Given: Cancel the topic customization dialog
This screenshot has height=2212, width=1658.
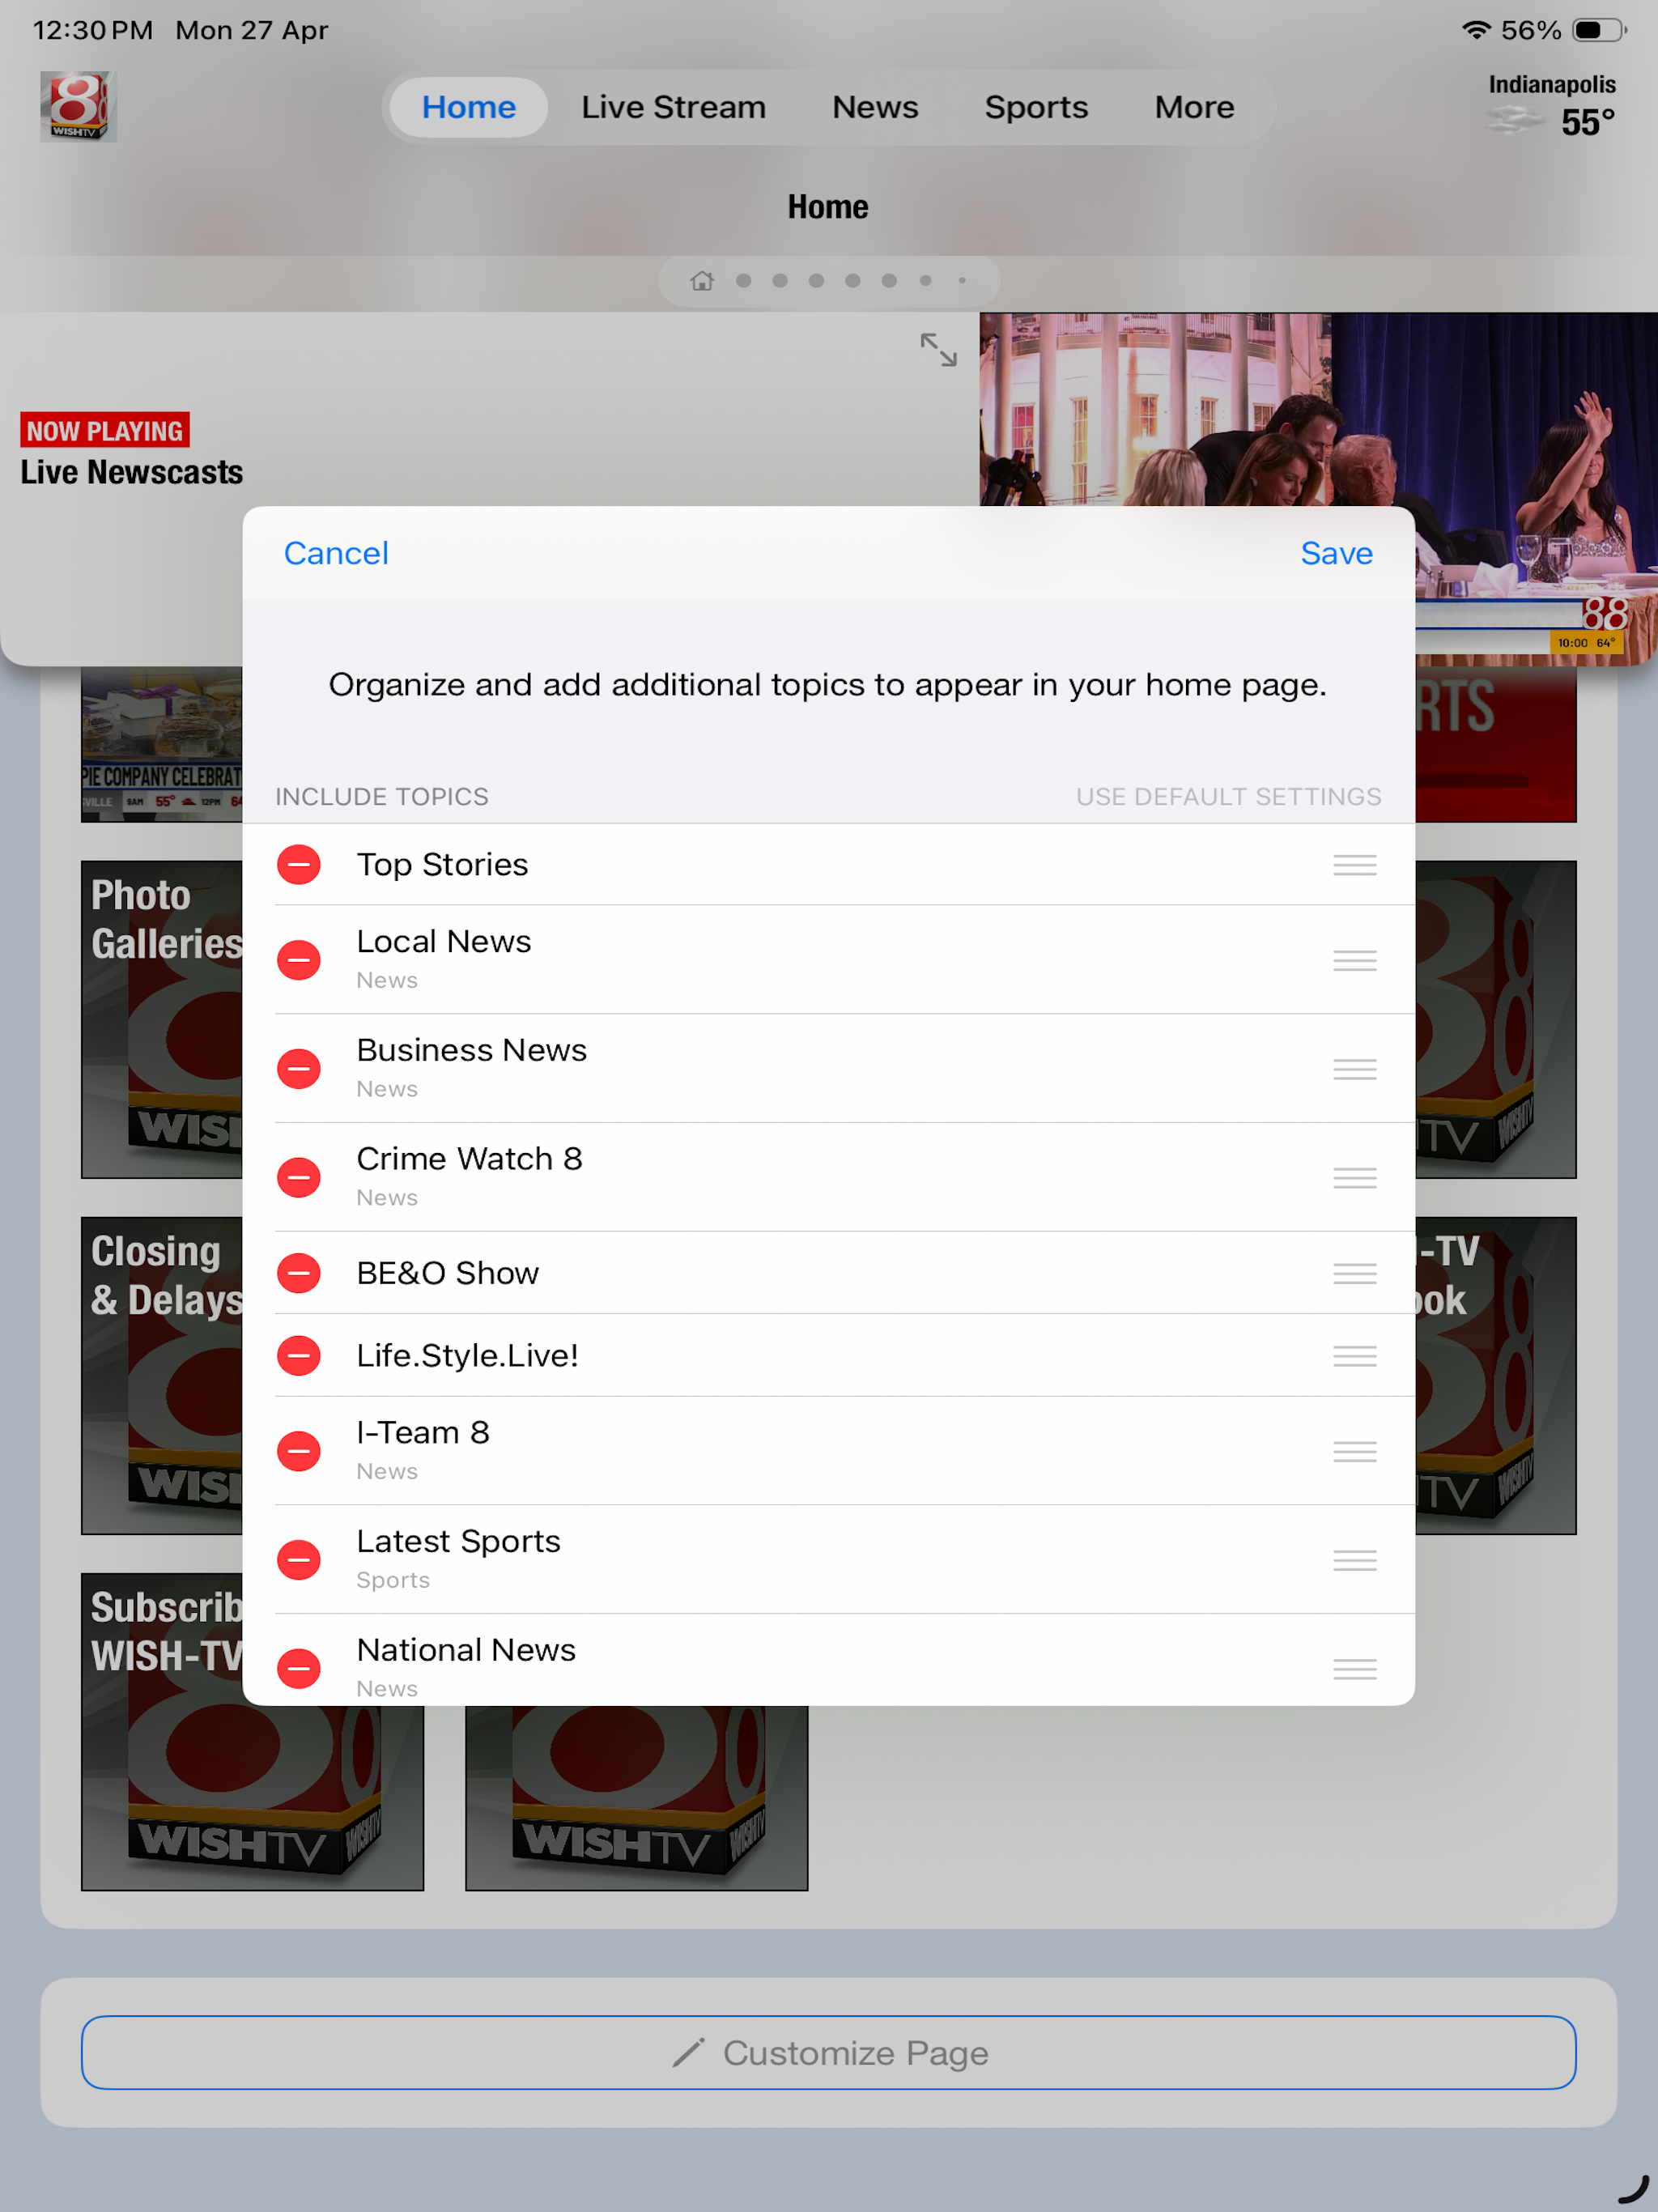Looking at the screenshot, I should [x=336, y=553].
